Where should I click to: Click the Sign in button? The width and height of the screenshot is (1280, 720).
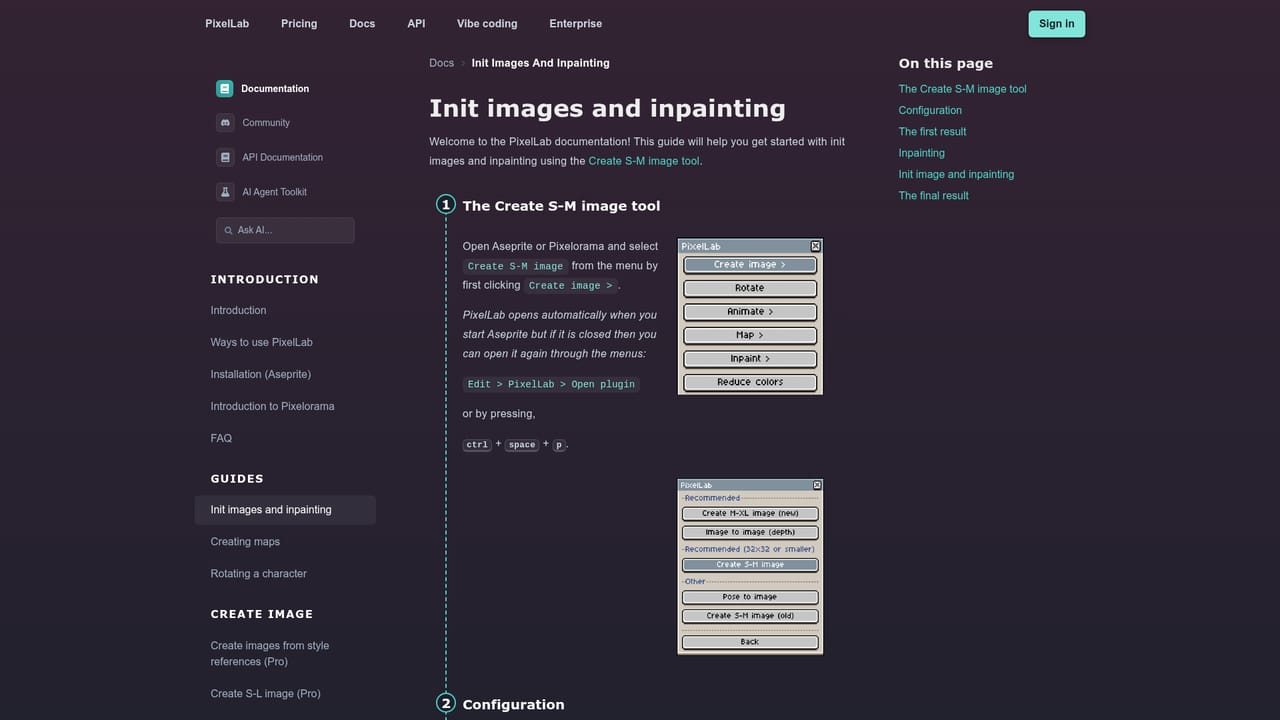tap(1056, 24)
